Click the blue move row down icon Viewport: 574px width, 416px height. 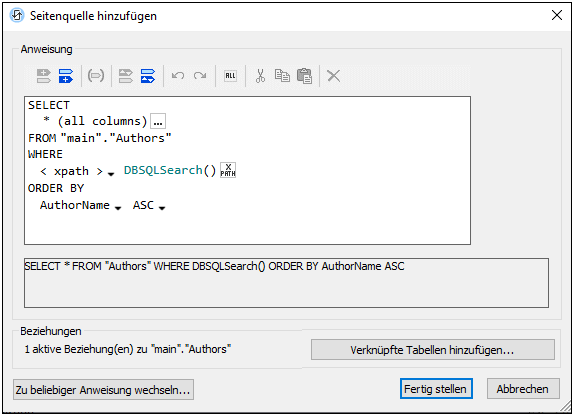(148, 76)
